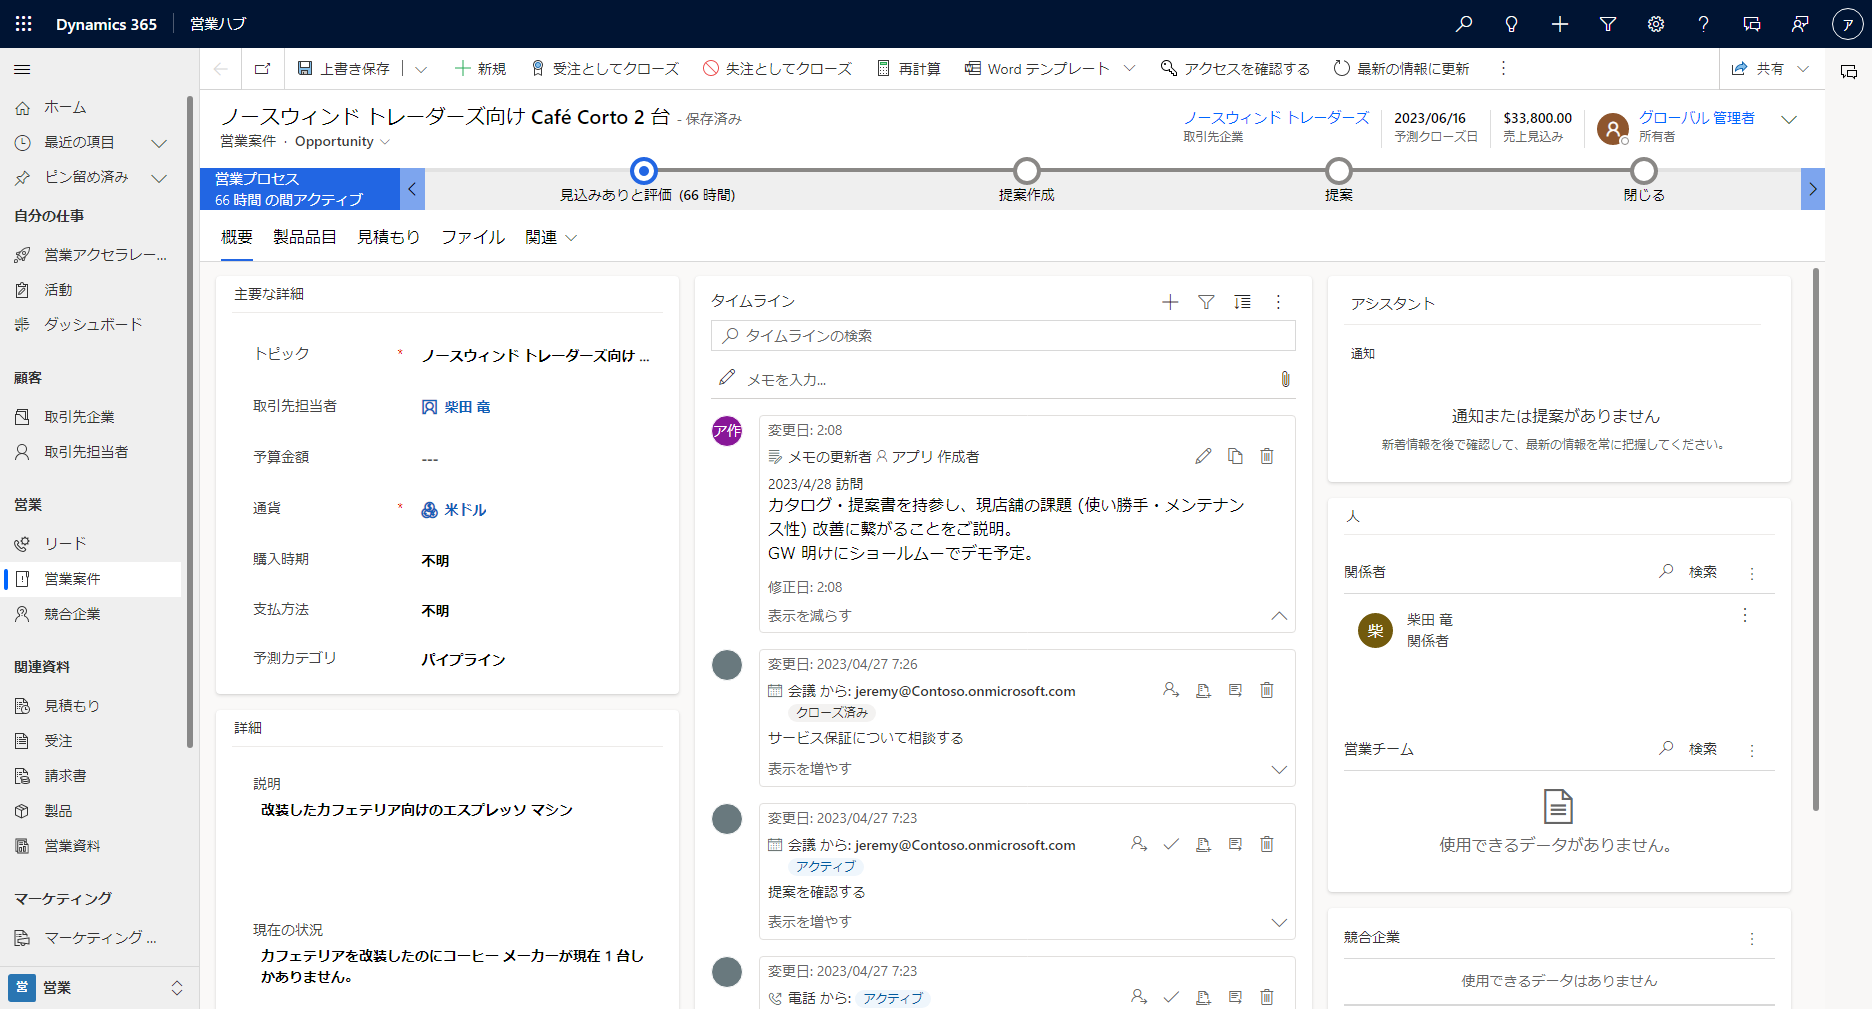This screenshot has height=1009, width=1872.
Task: Add a timeline record with plus icon
Action: (x=1170, y=302)
